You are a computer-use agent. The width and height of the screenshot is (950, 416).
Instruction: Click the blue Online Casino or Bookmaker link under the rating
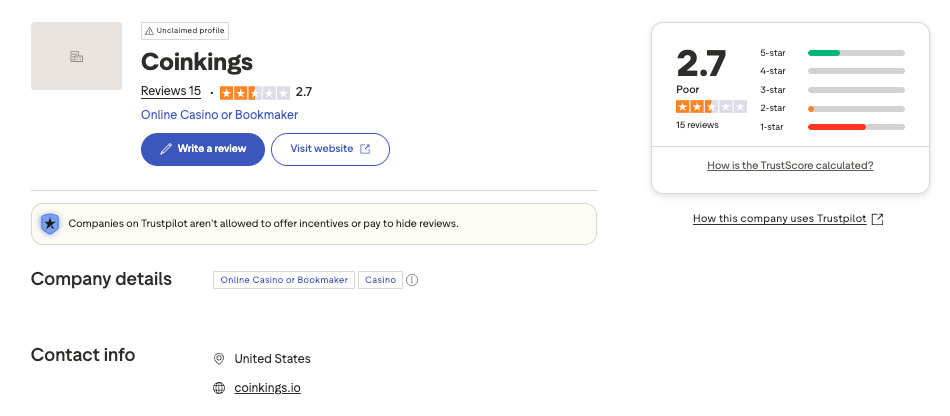219,115
